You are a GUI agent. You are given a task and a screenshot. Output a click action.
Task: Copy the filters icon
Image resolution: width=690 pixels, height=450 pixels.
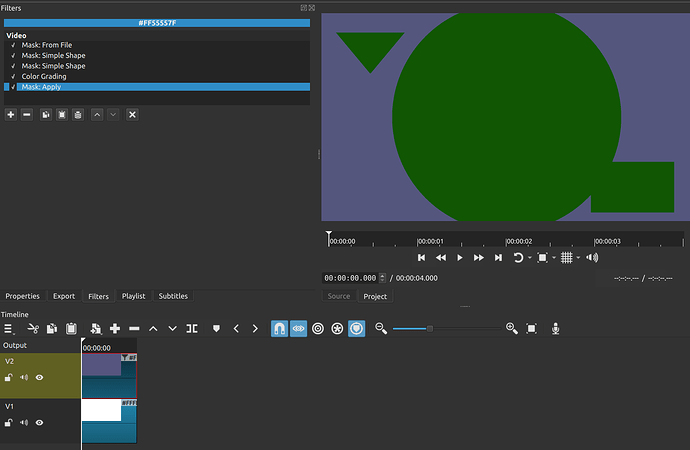46,115
